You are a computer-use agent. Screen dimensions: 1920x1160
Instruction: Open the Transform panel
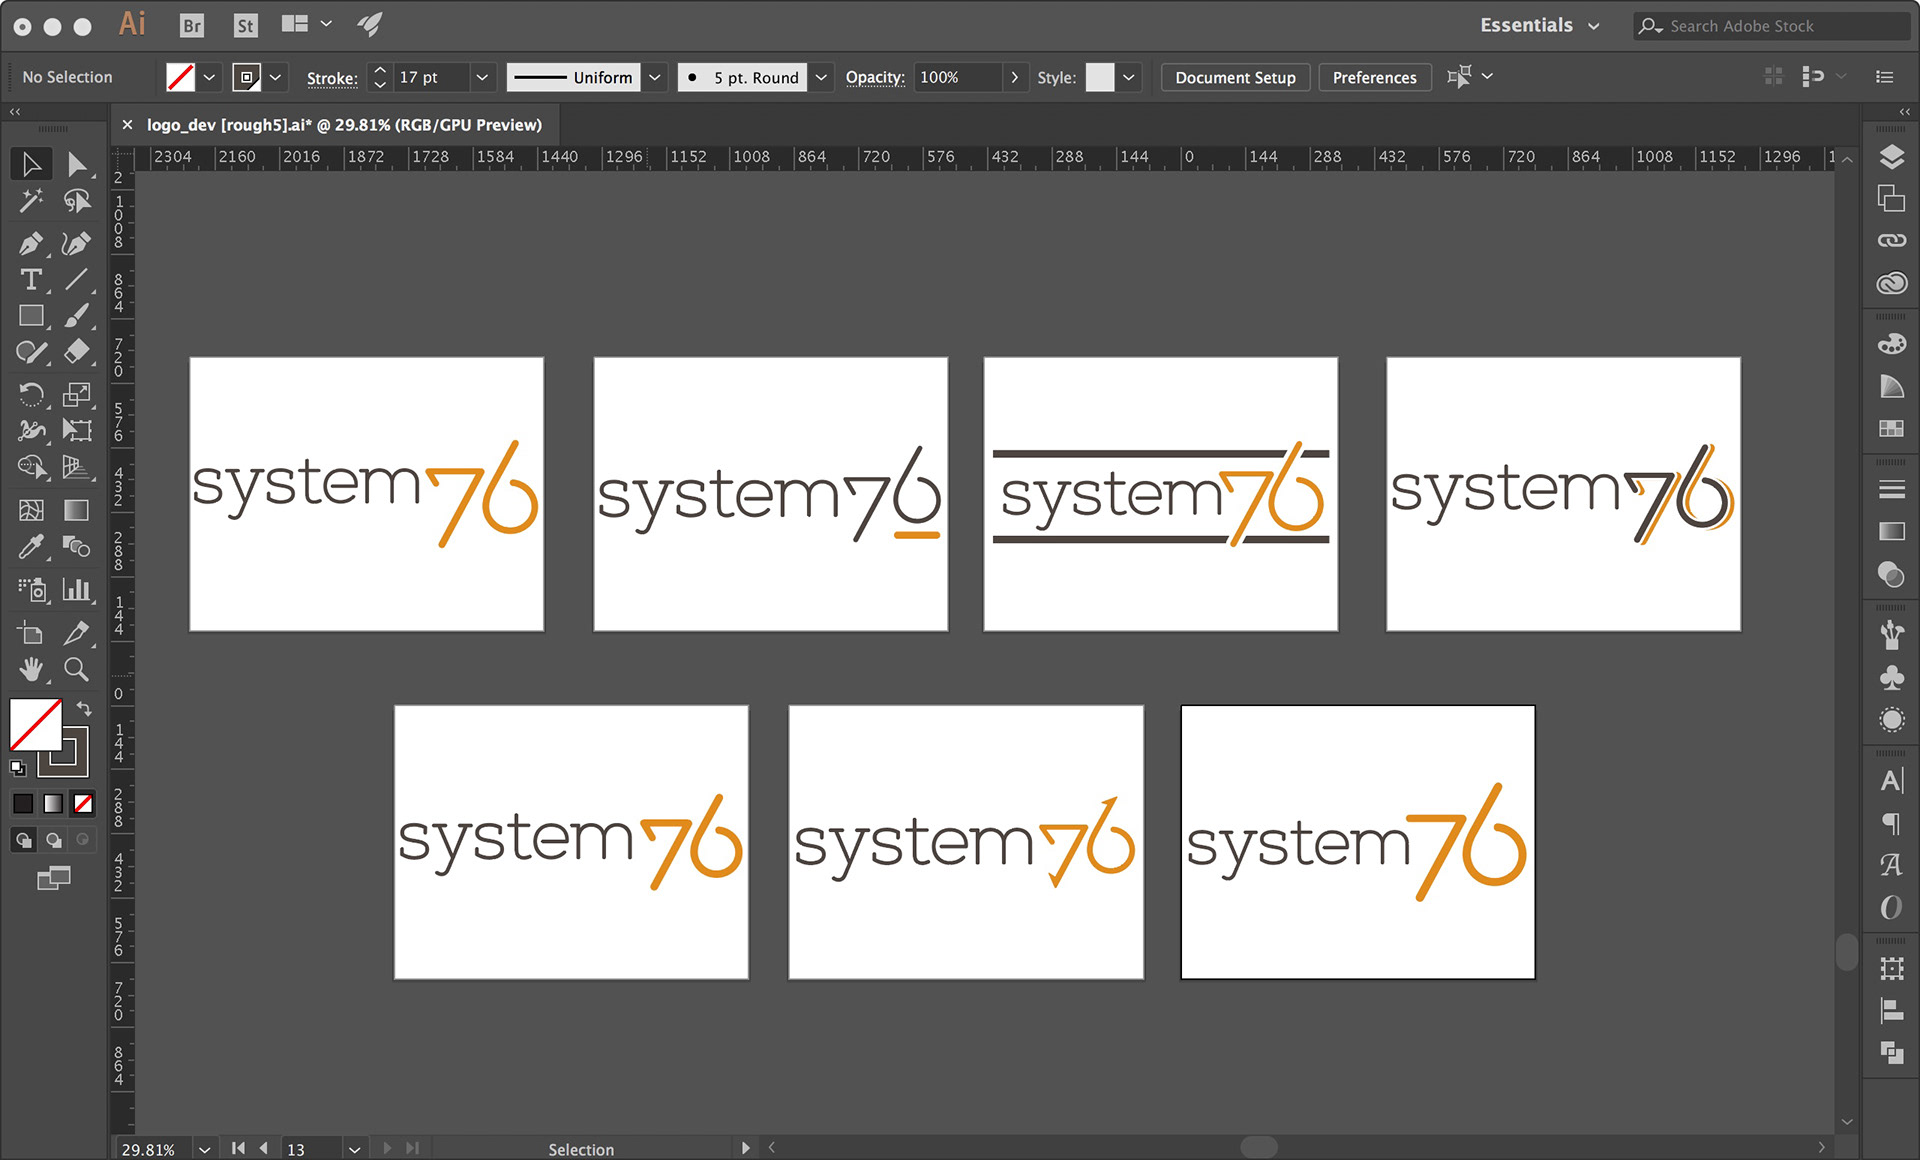(x=1891, y=968)
